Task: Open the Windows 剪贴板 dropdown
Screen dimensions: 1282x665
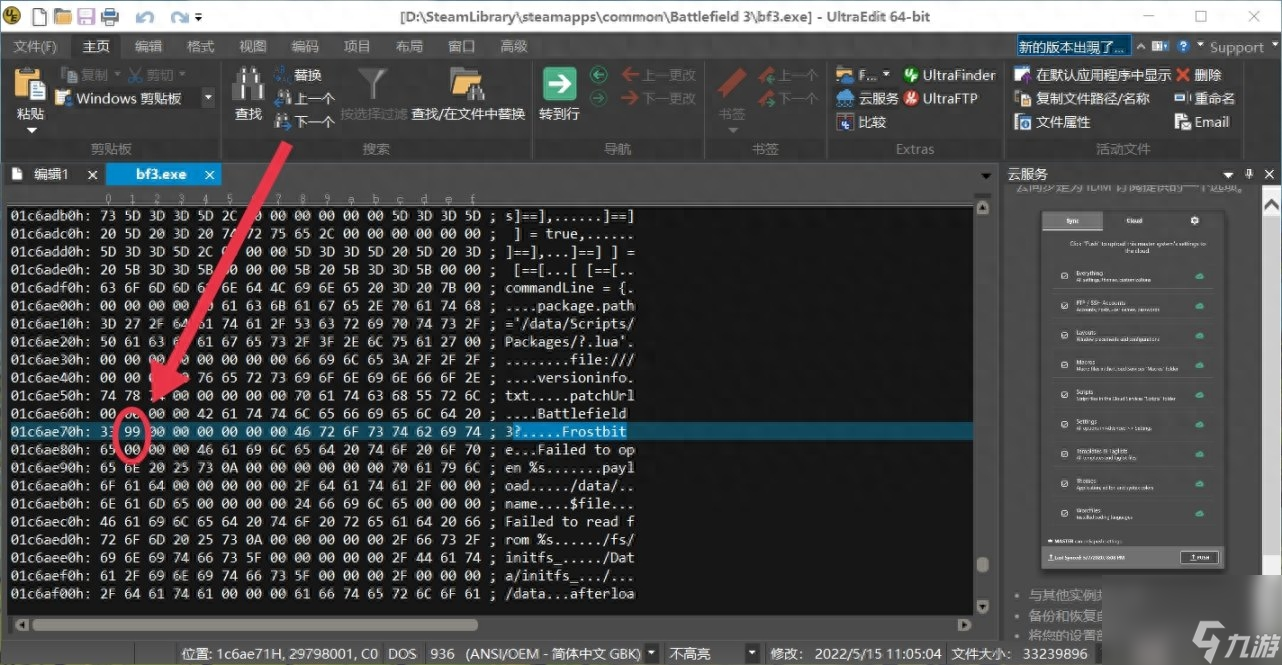Action: (208, 98)
